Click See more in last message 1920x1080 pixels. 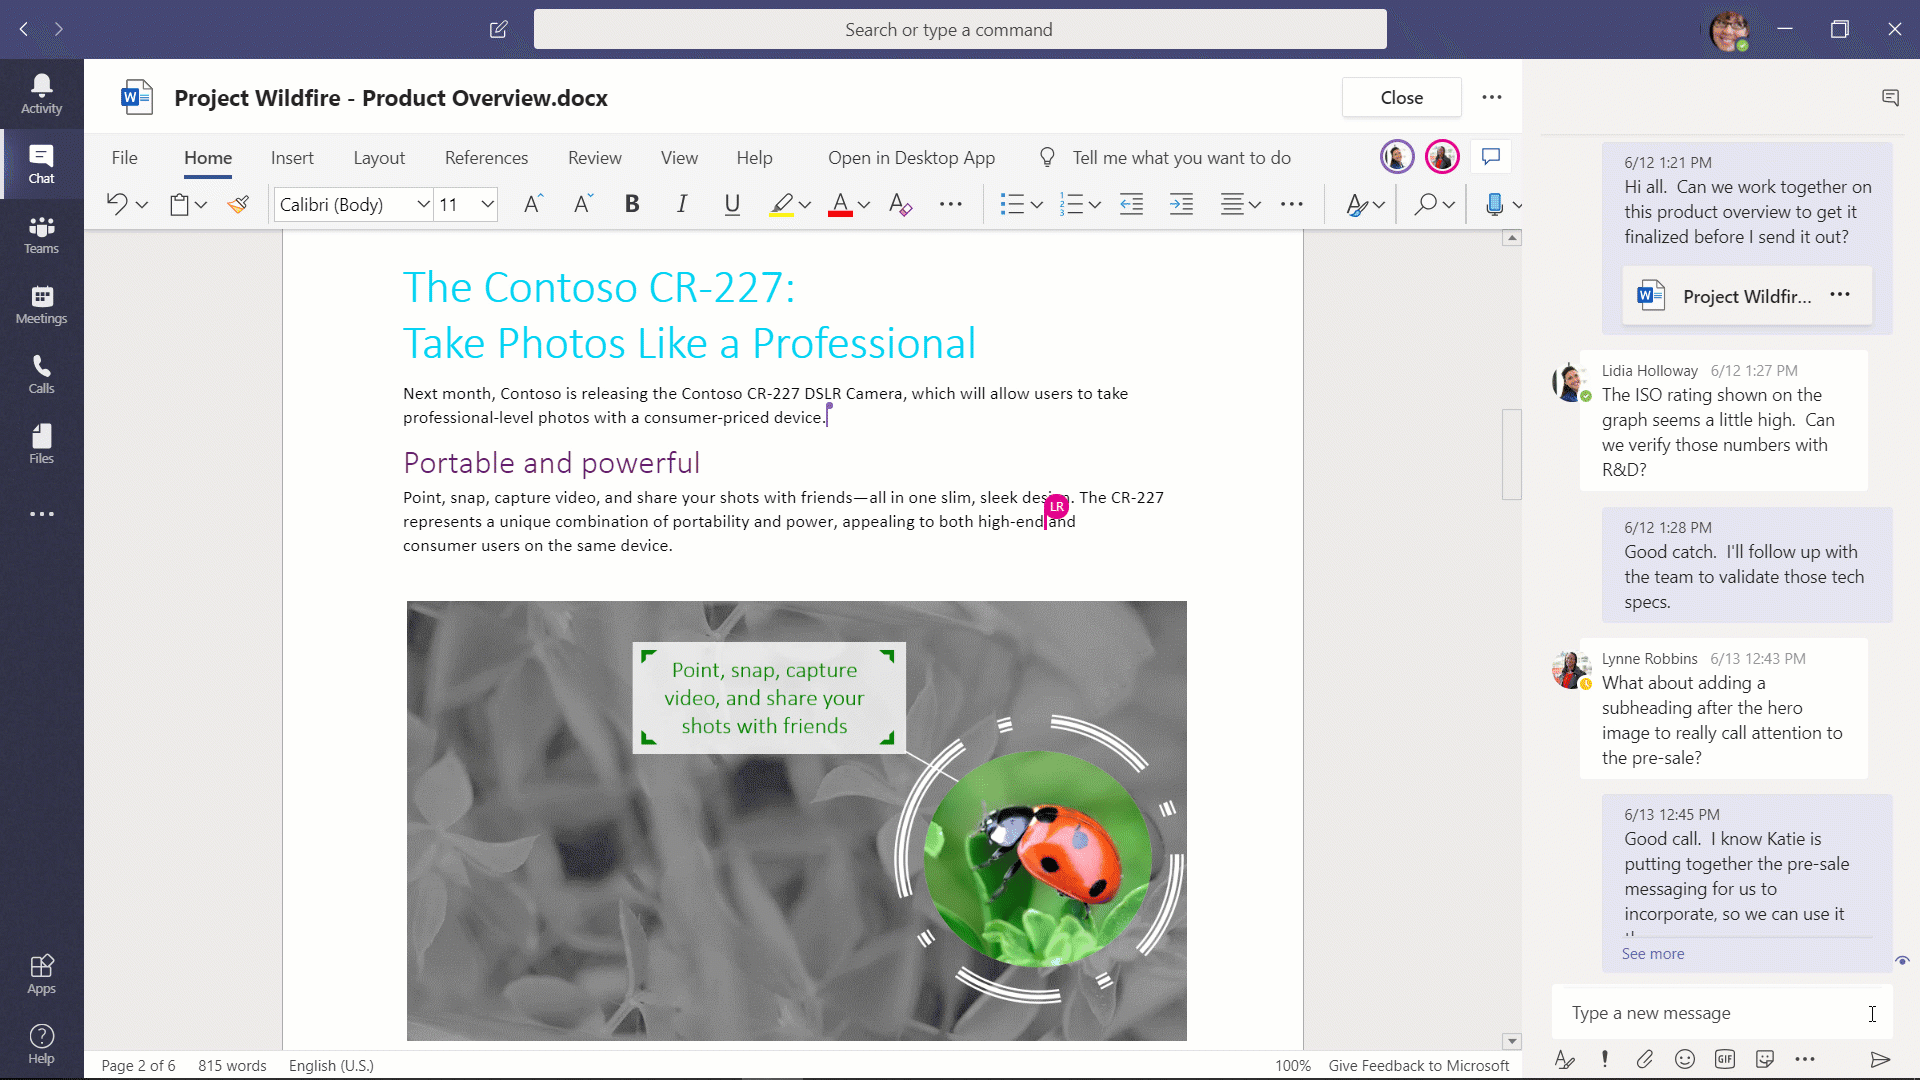1652,954
